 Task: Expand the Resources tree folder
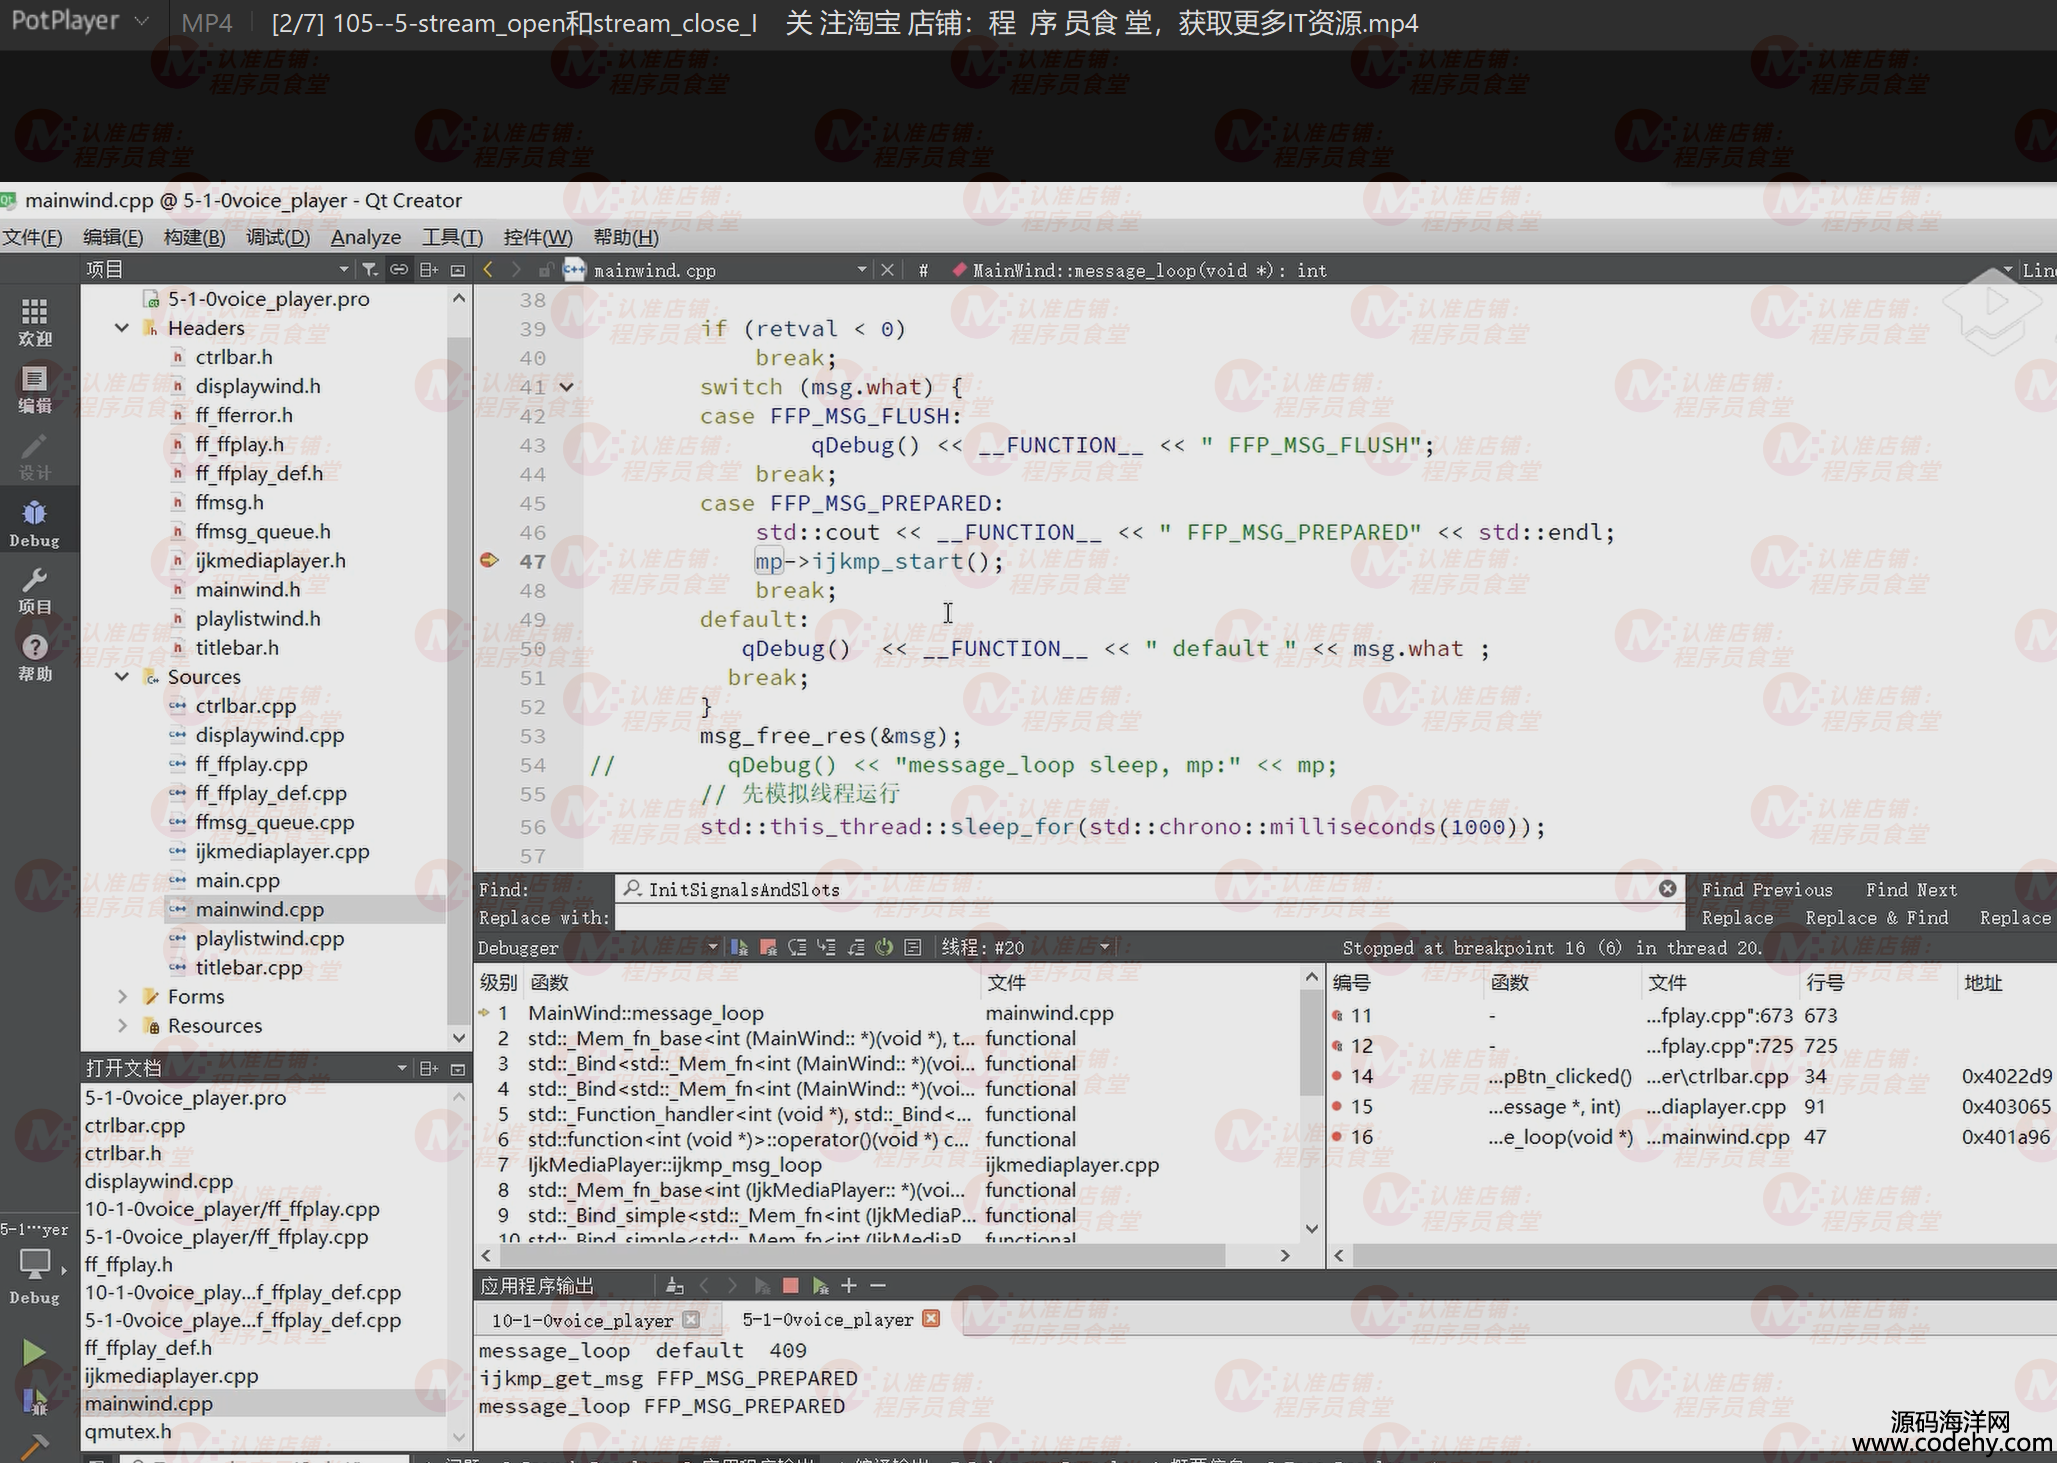coord(122,1025)
